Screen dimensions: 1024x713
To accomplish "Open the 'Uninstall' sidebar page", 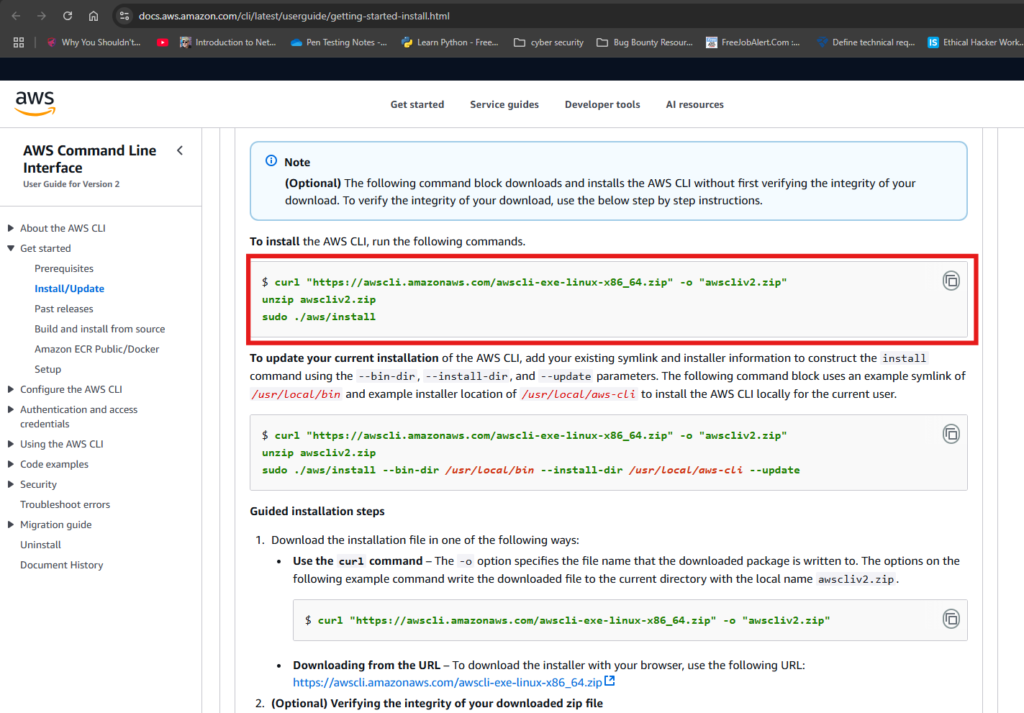I will (x=40, y=545).
